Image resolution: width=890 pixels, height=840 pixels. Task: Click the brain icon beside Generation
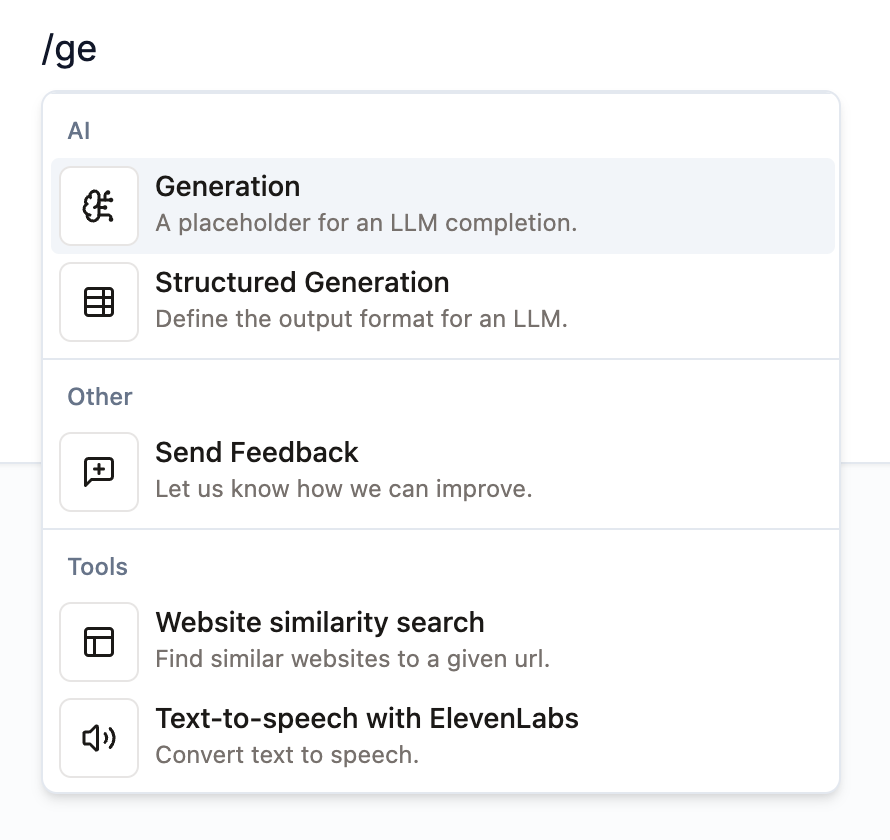(99, 206)
